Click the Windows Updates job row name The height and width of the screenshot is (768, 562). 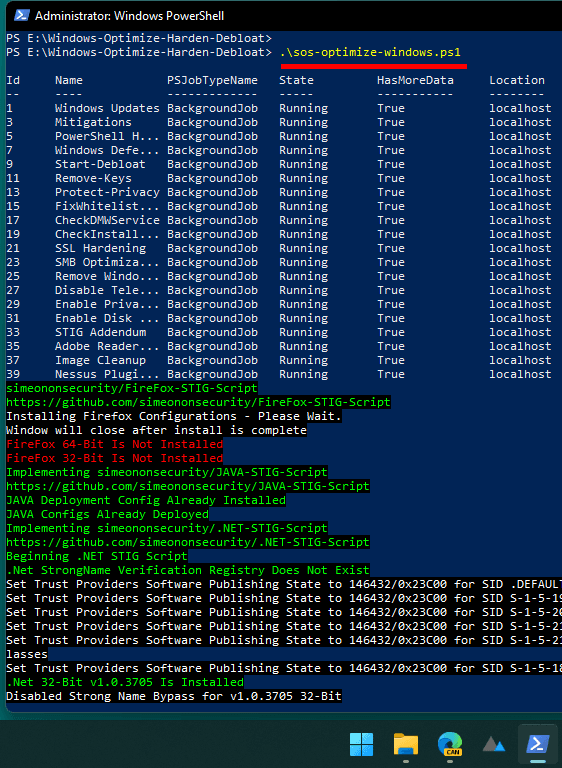coord(107,108)
